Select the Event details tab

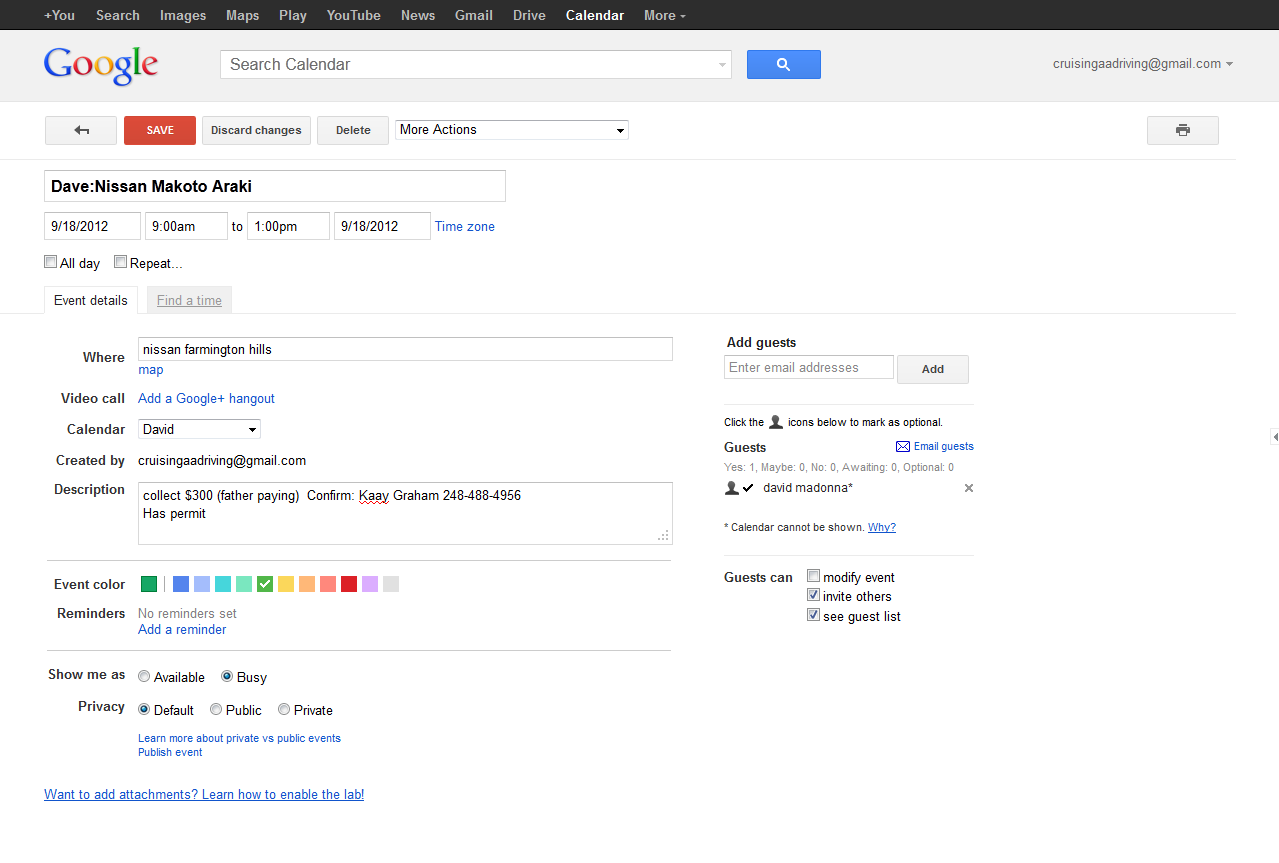click(x=91, y=300)
